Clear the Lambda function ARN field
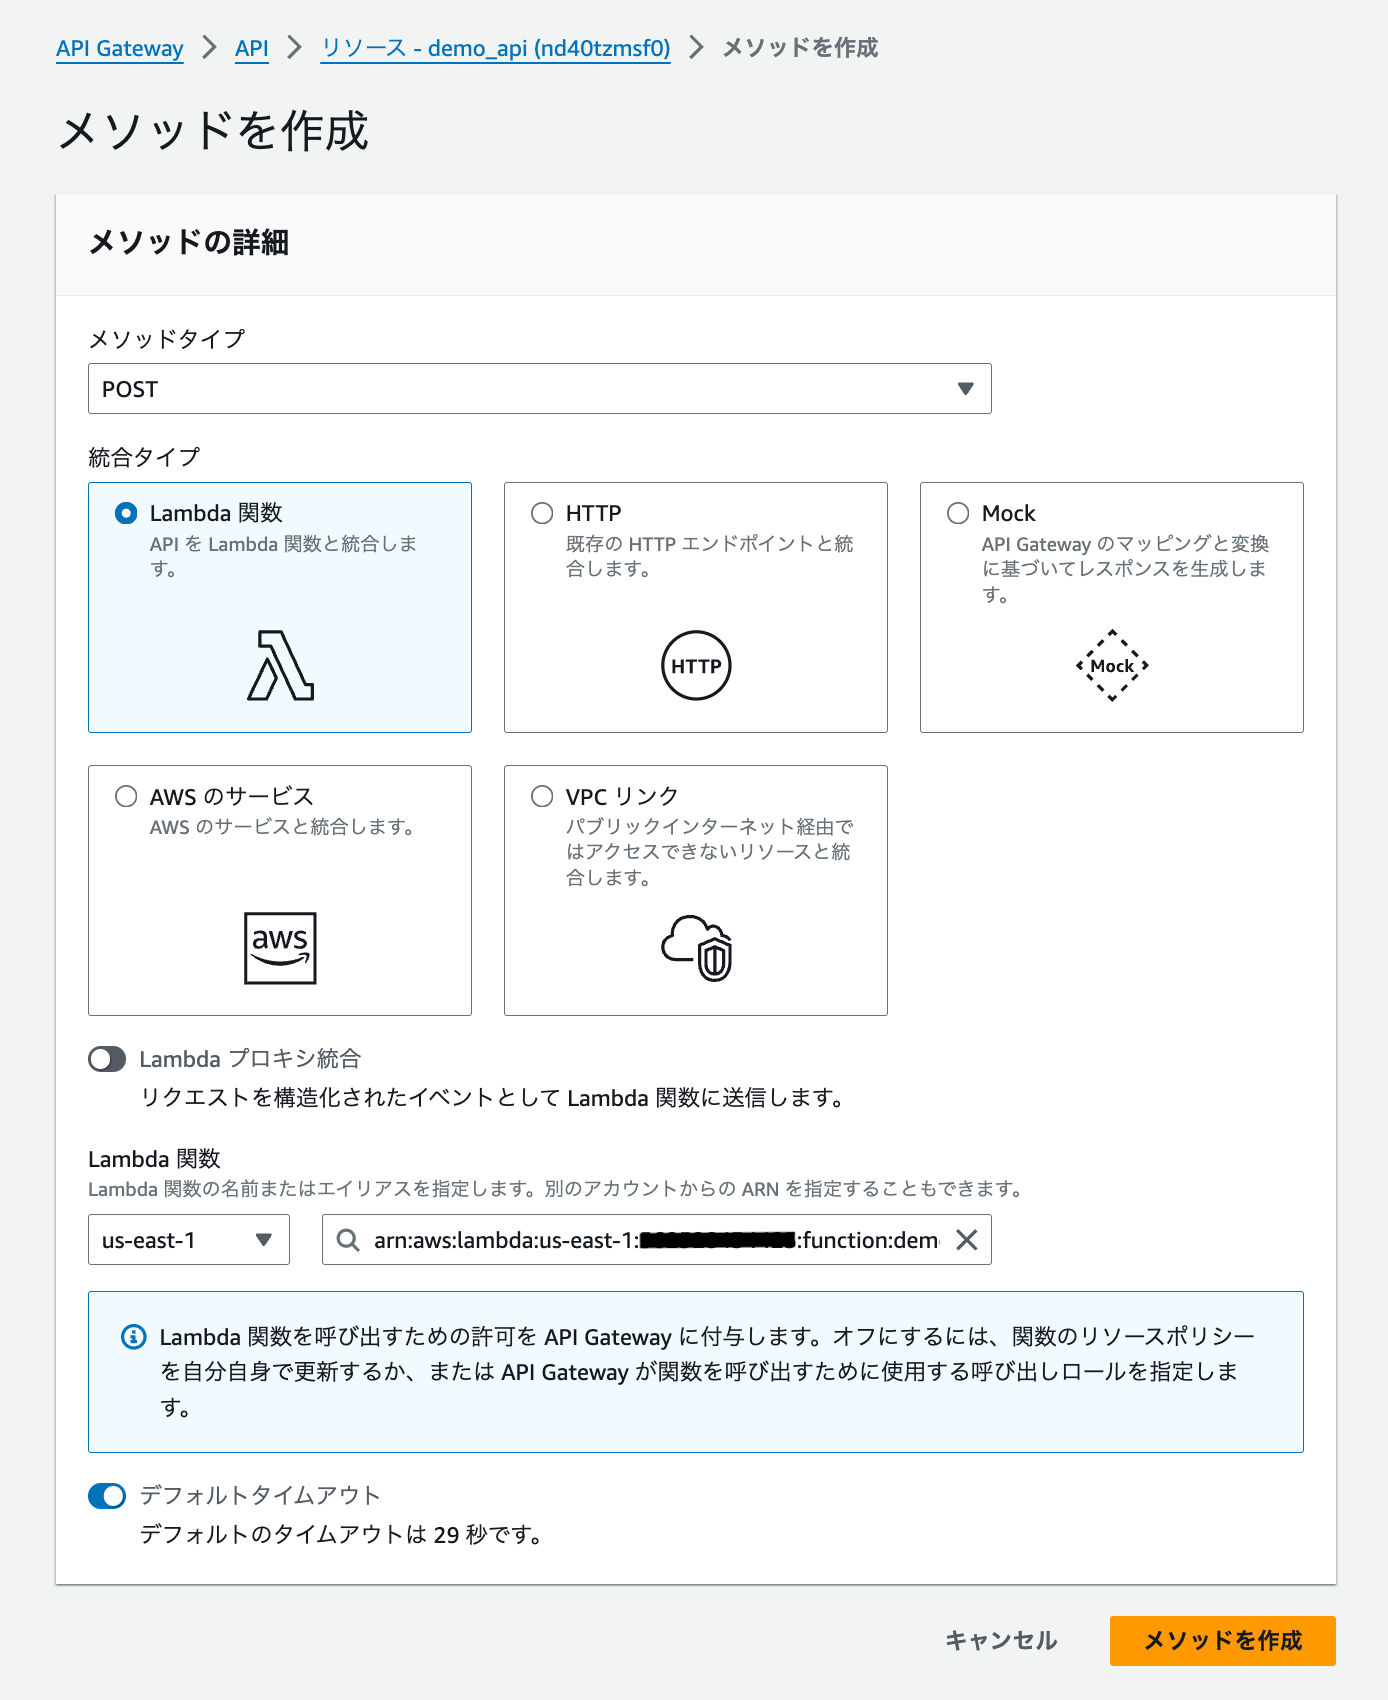 point(966,1240)
